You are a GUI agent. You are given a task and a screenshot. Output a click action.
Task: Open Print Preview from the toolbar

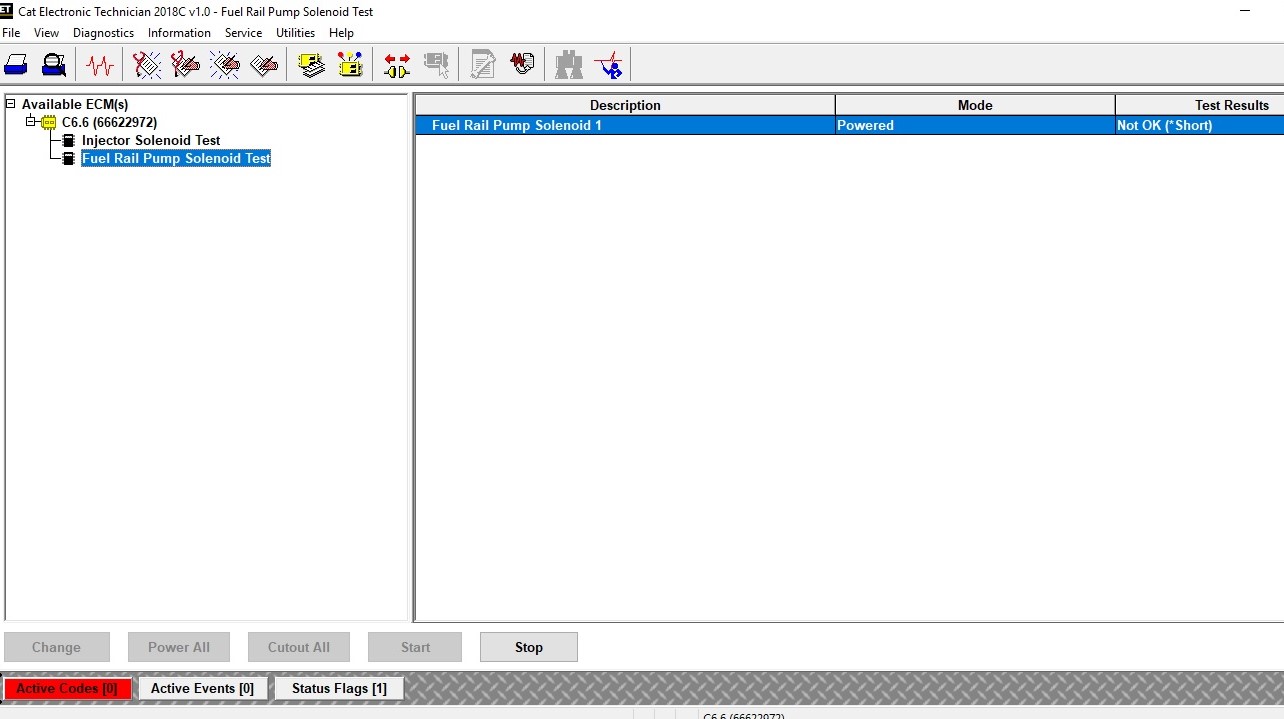54,66
